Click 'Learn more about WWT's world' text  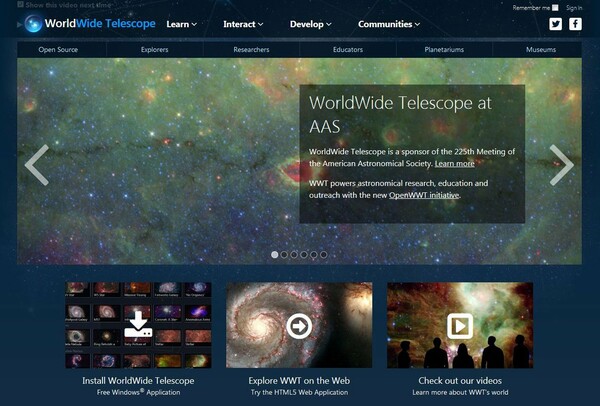(x=460, y=392)
